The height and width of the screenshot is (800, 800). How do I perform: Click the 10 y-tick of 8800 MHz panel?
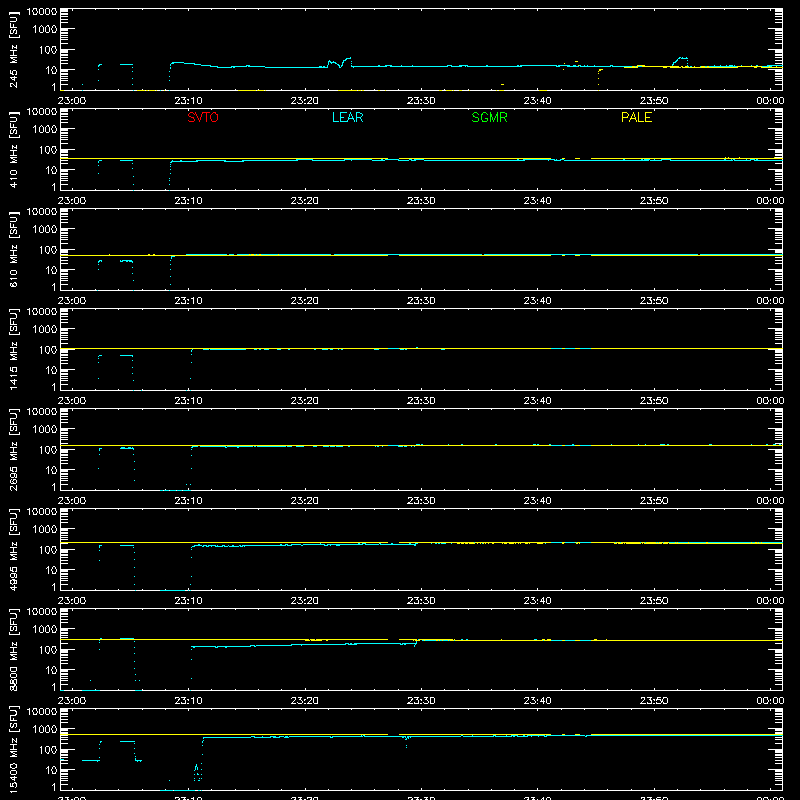52,670
